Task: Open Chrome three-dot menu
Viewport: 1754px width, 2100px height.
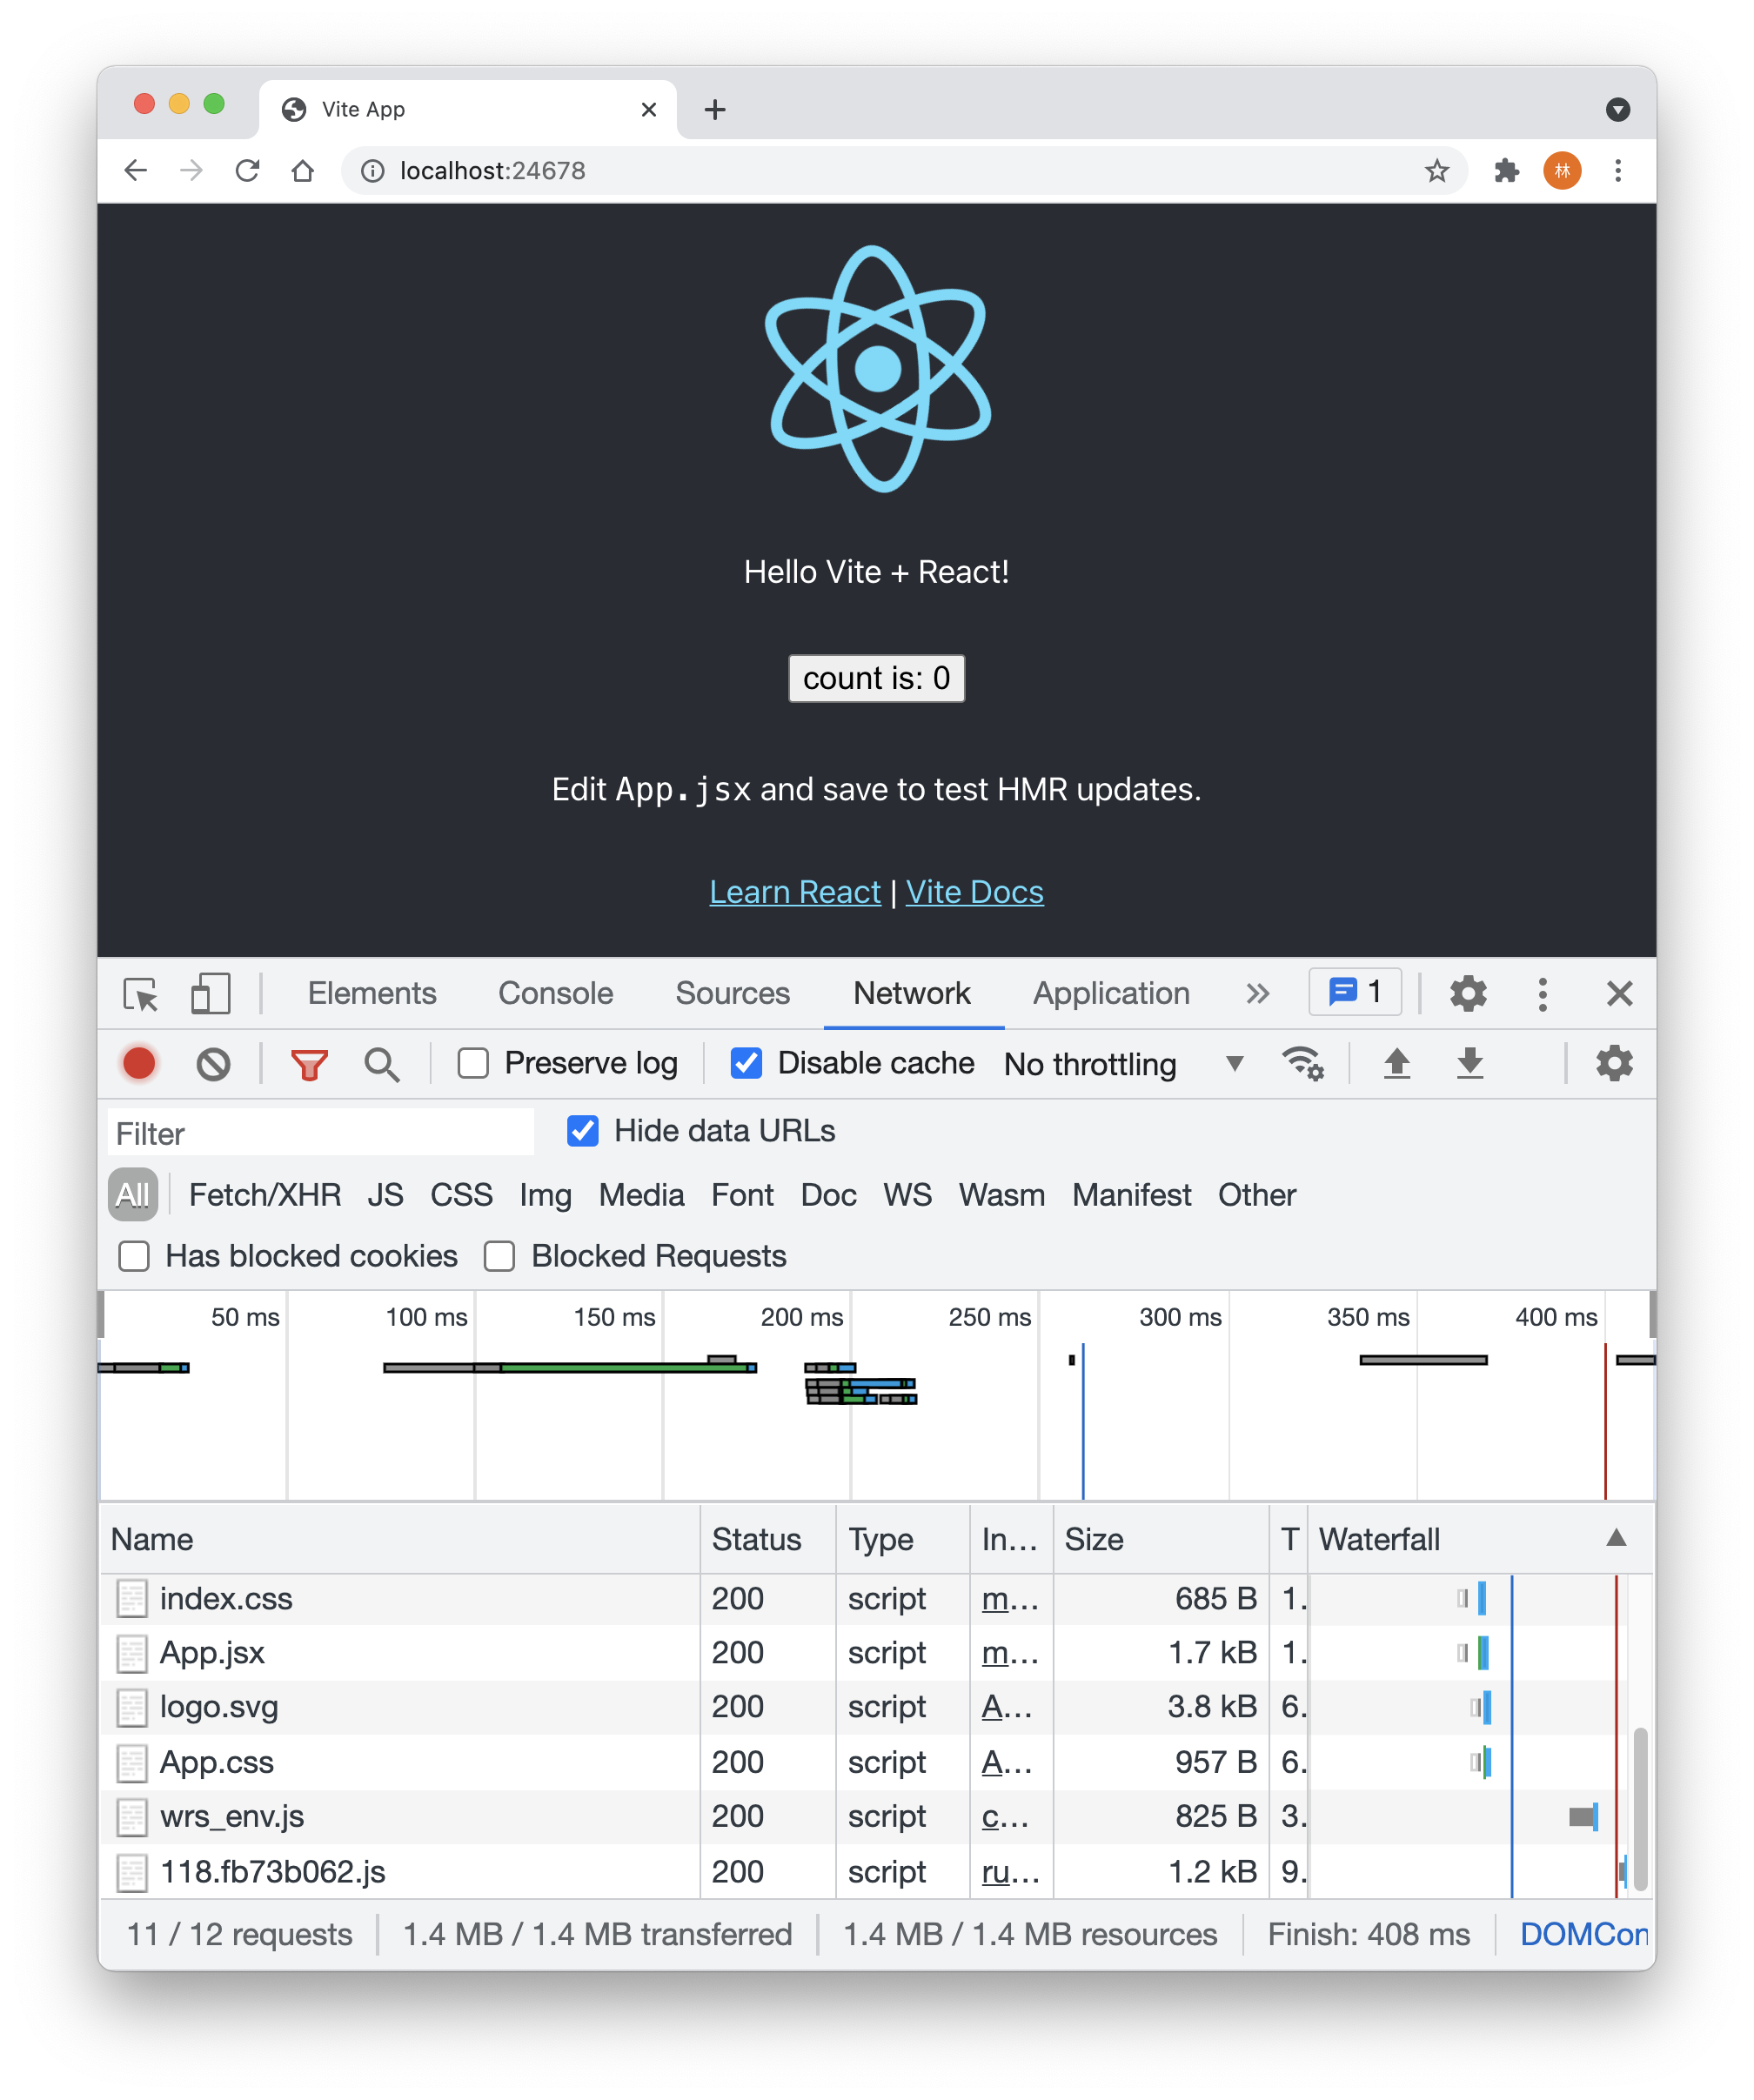Action: (x=1617, y=171)
